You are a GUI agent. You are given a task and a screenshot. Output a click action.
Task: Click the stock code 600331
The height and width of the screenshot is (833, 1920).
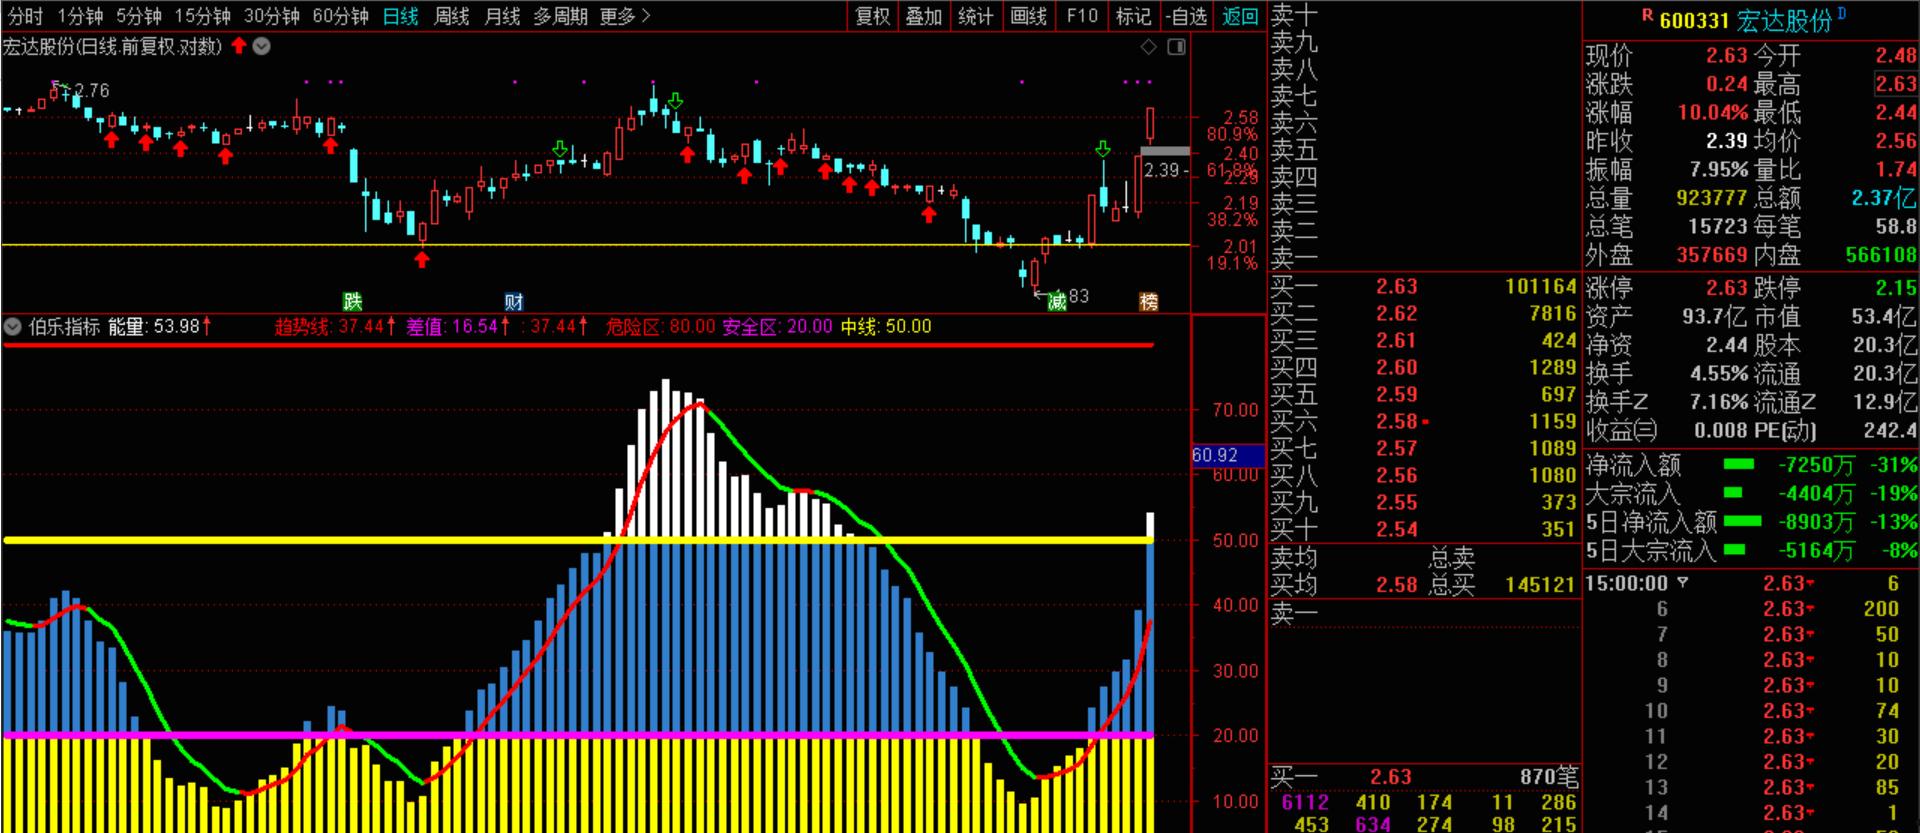coord(1694,21)
